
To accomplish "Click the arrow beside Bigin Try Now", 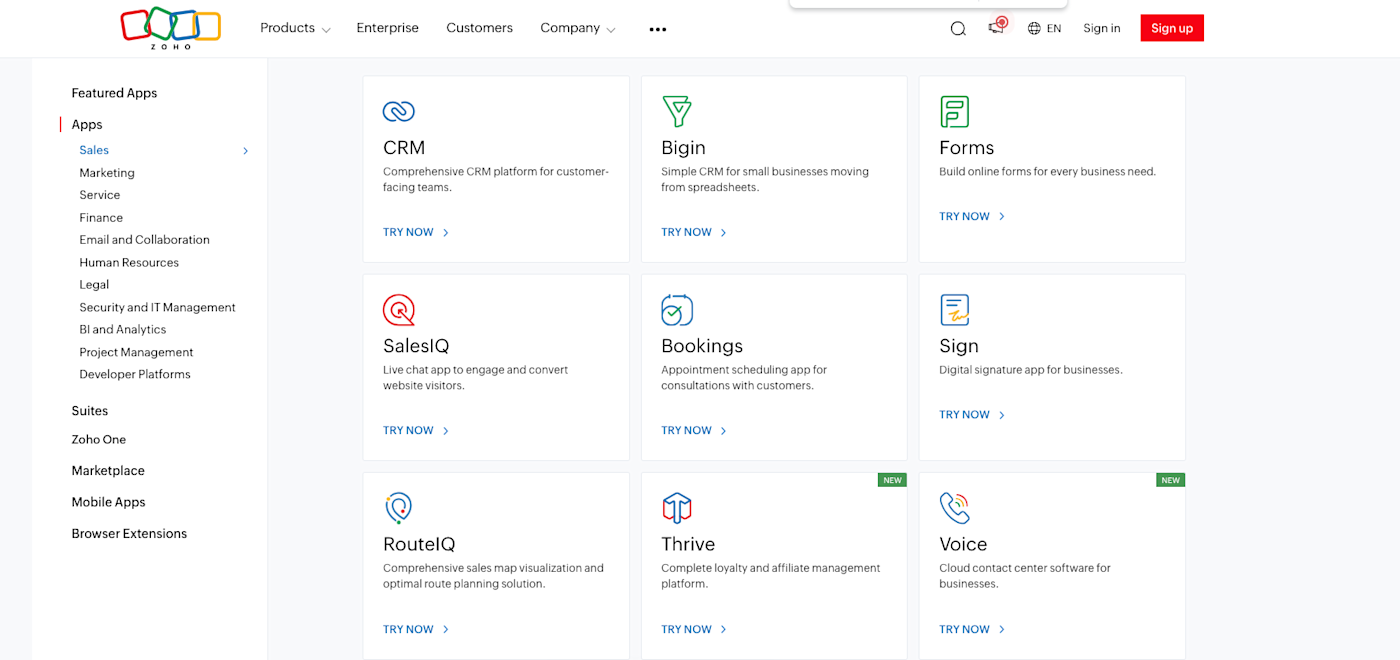I will [x=724, y=232].
